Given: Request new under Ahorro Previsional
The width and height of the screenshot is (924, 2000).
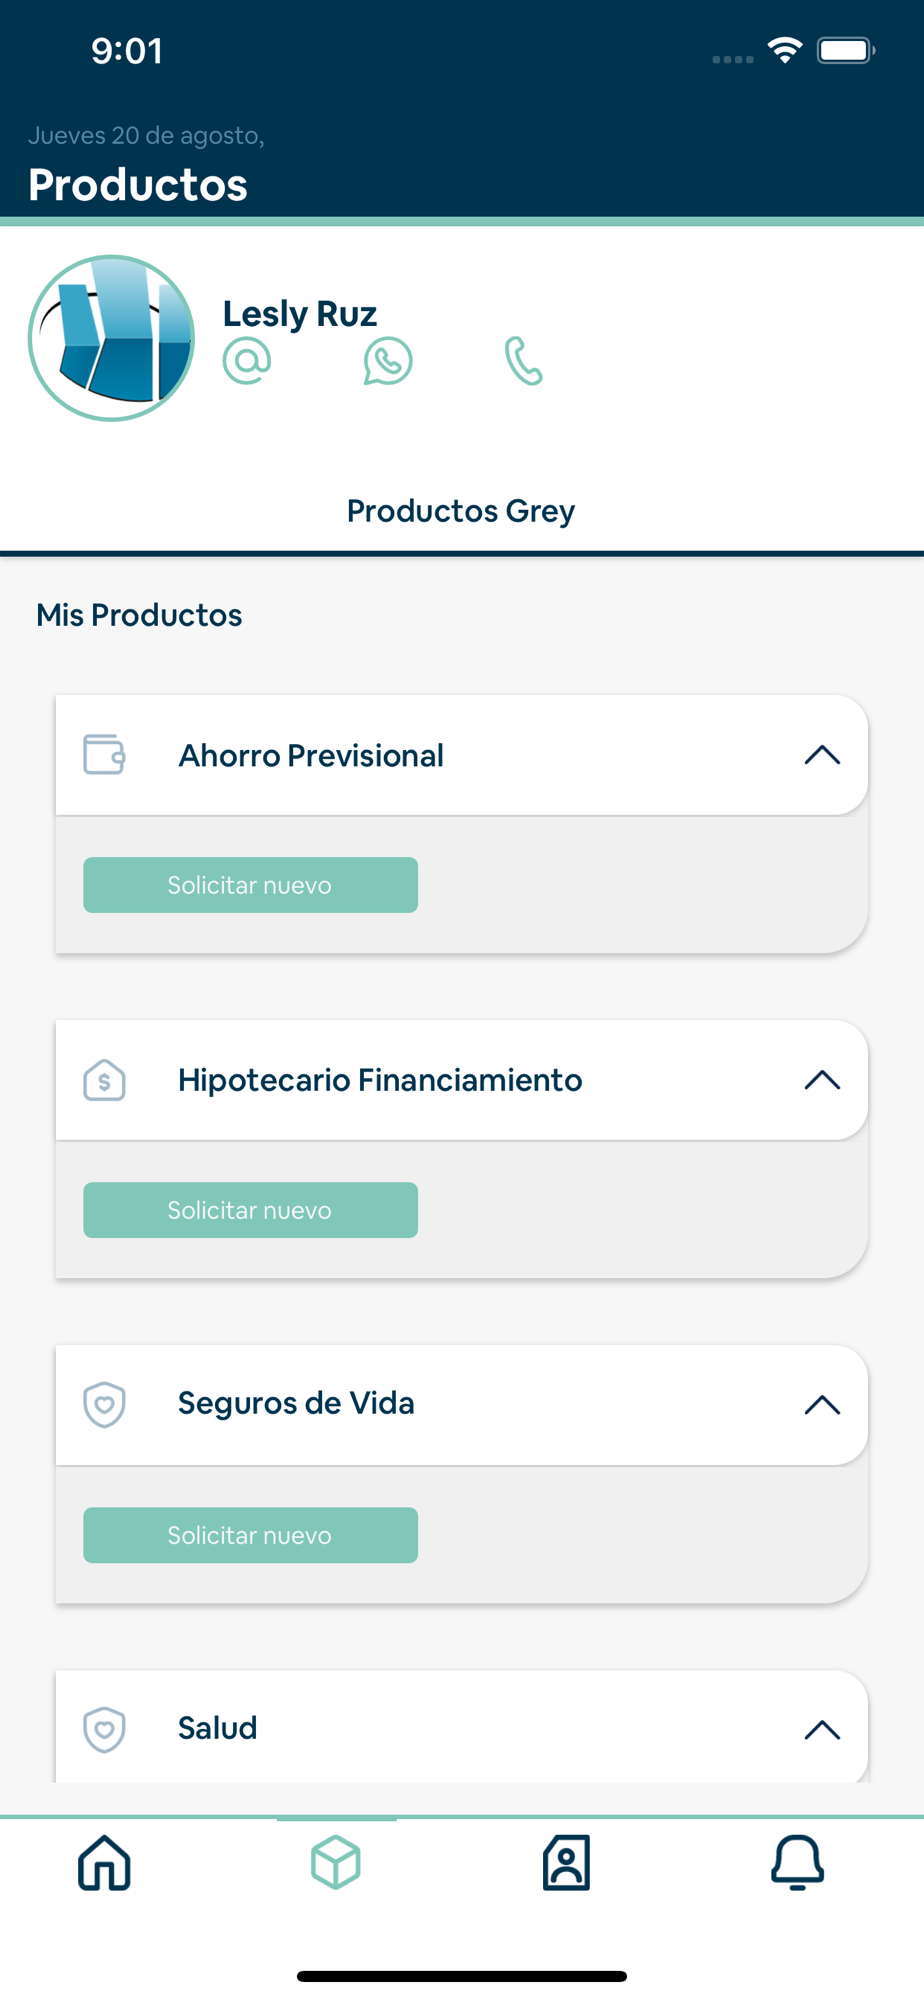Looking at the screenshot, I should pos(250,885).
